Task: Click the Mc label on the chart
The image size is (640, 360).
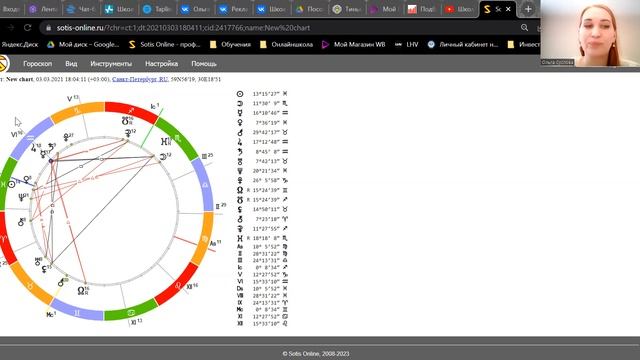Action: tap(51, 314)
